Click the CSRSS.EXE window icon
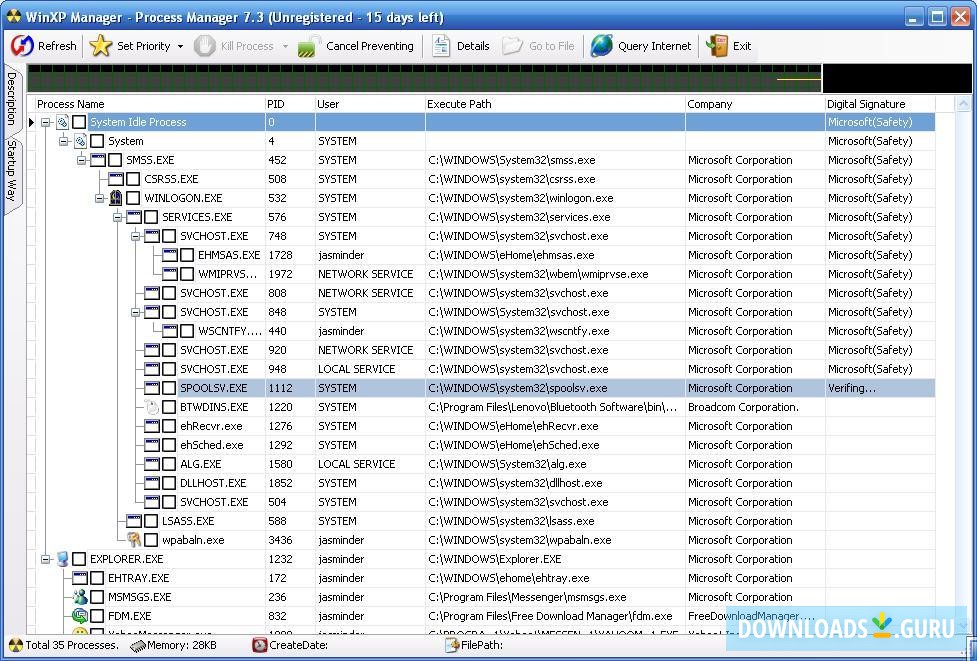This screenshot has height=661, width=977. click(x=116, y=179)
